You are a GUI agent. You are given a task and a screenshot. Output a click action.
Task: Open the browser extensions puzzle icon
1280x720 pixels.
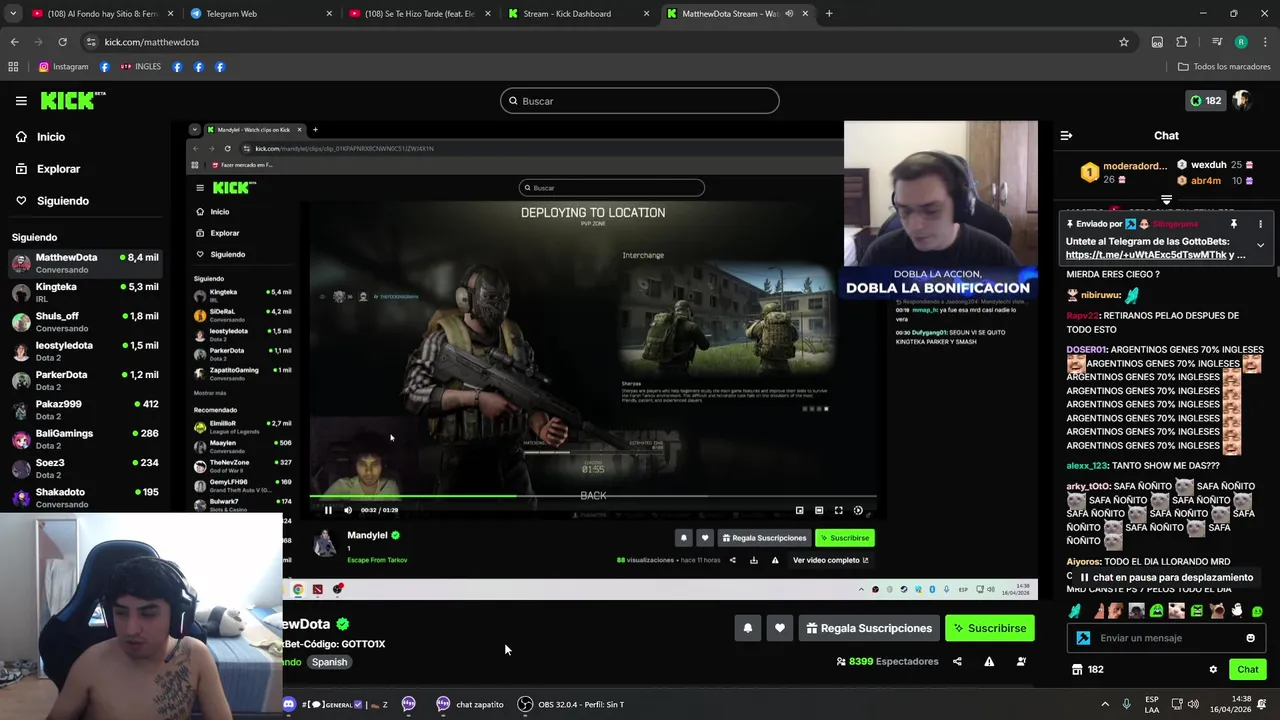click(1181, 42)
